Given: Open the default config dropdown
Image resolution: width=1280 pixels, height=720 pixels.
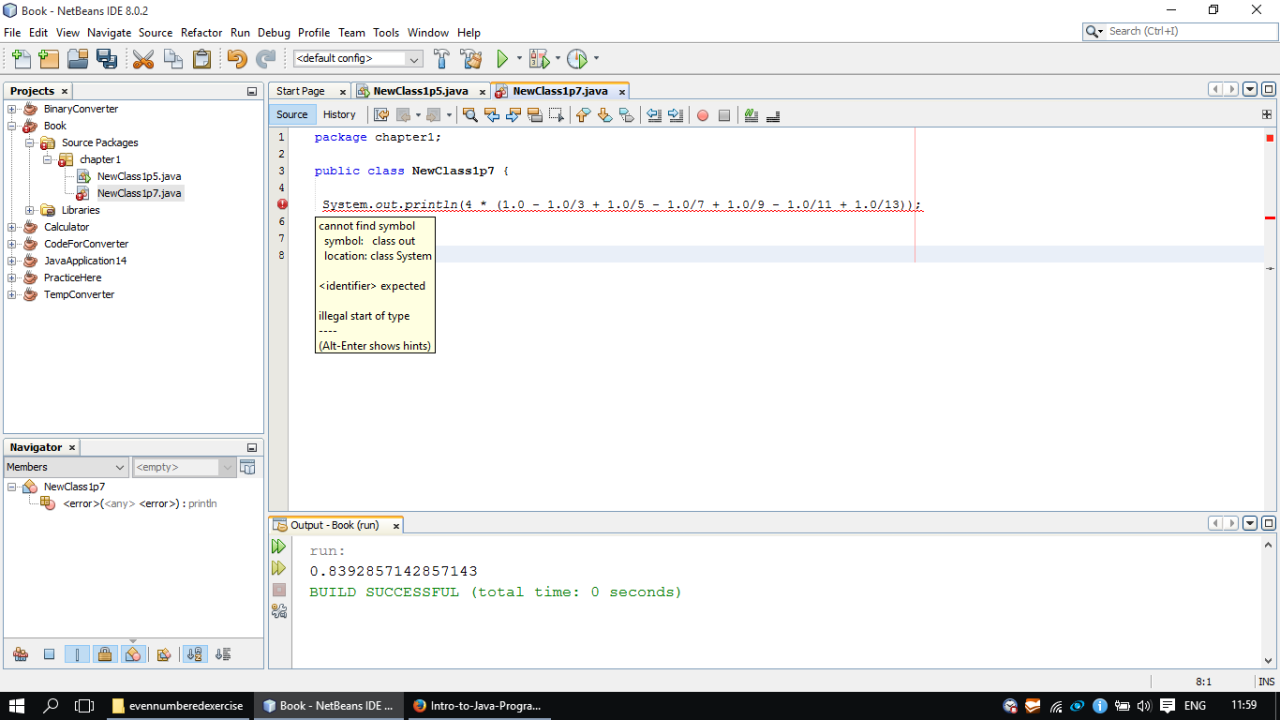Looking at the screenshot, I should [x=413, y=59].
